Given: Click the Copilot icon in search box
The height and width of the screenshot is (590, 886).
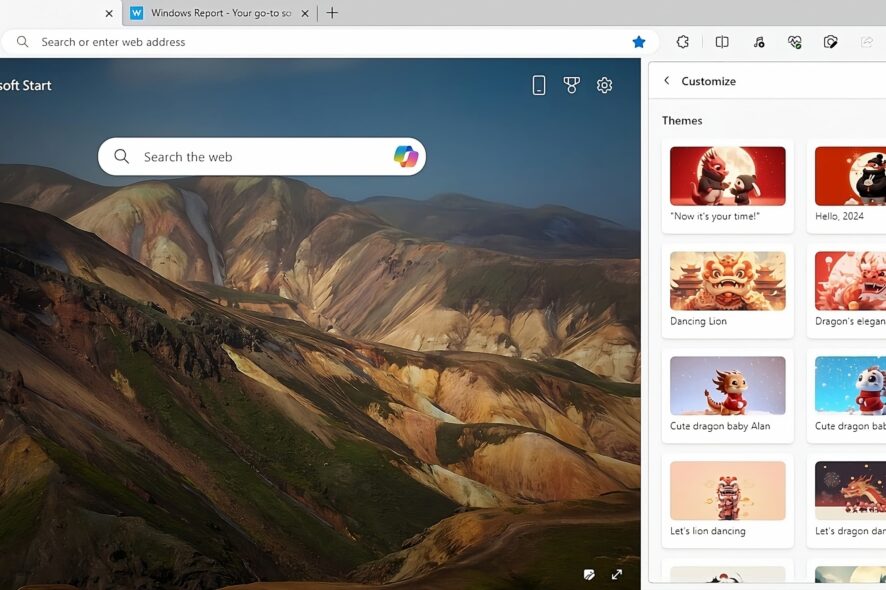Looking at the screenshot, I should [x=406, y=157].
